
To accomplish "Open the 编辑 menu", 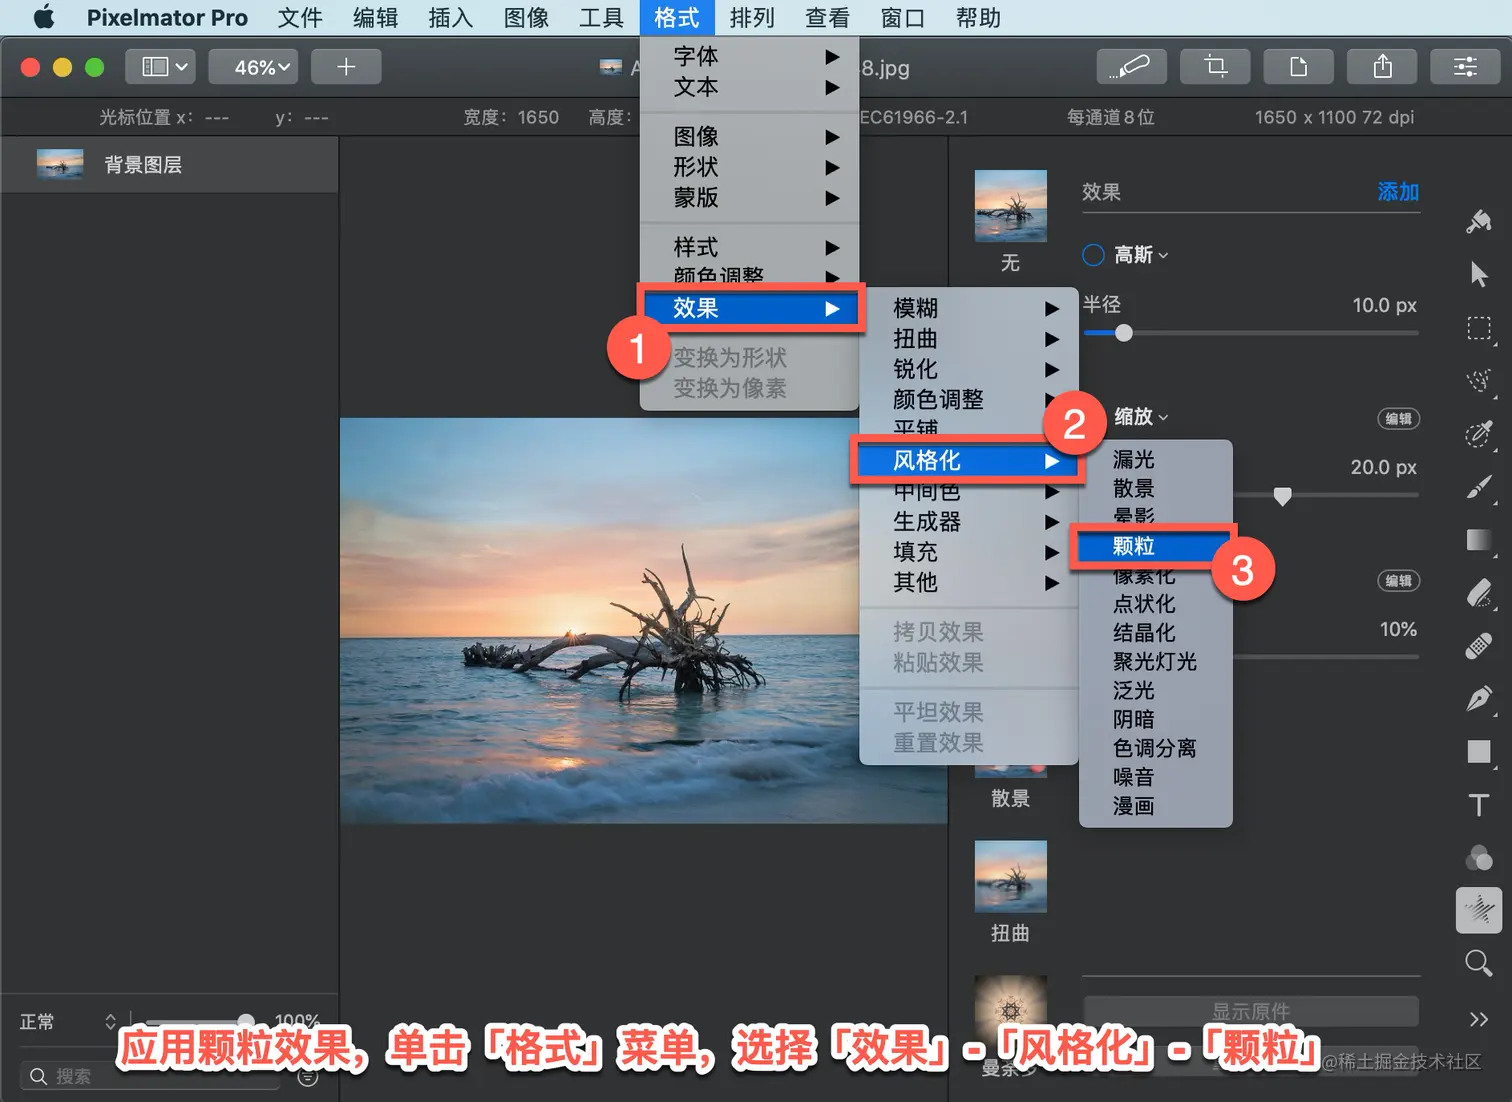I will coord(376,17).
